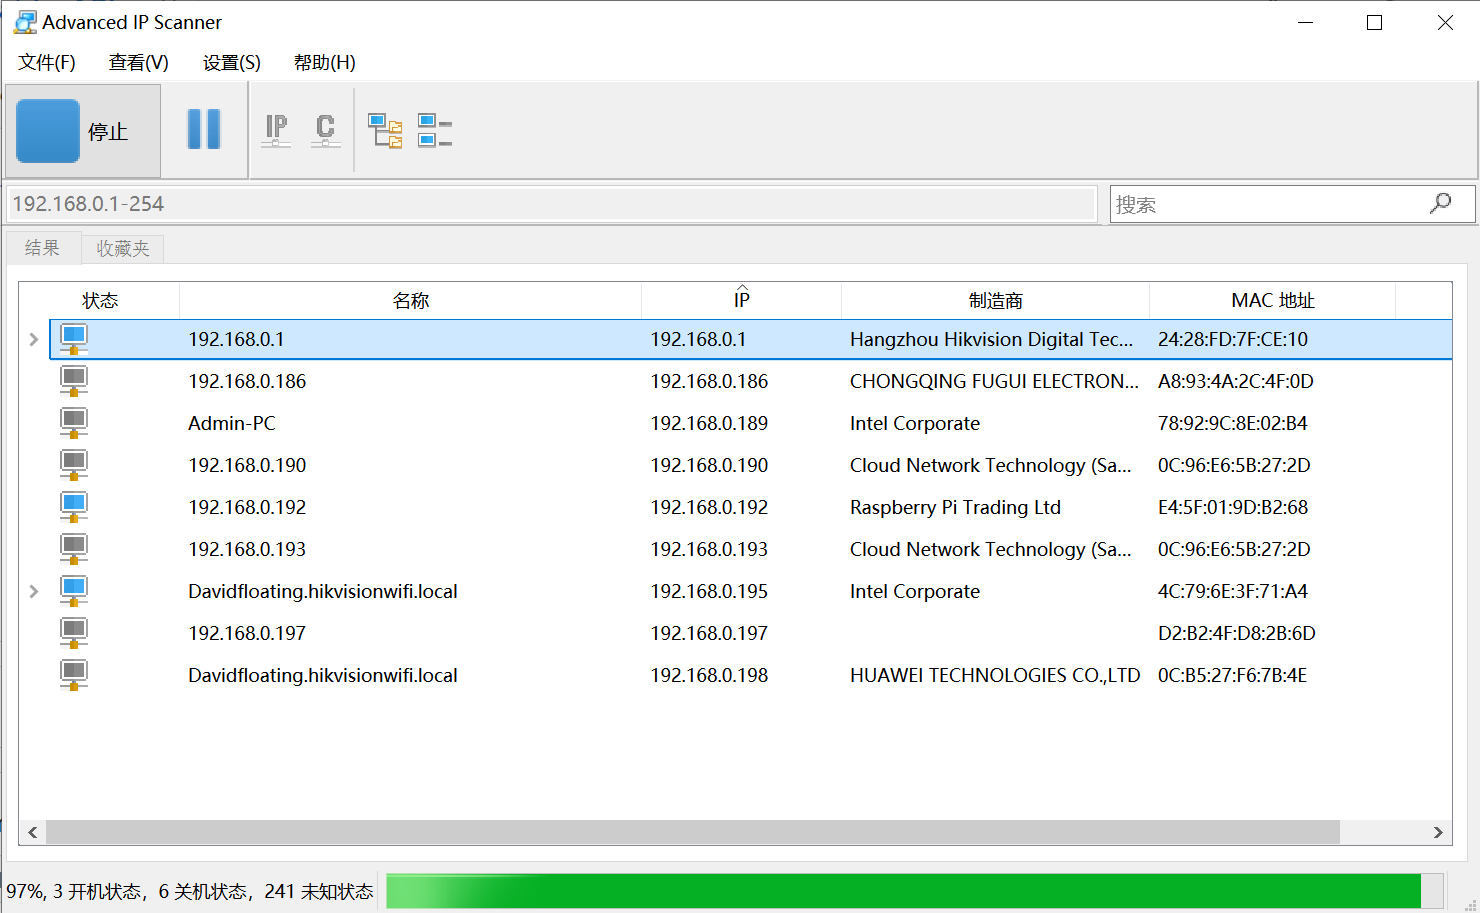
Task: Sort by the 状态 column header
Action: tap(100, 301)
